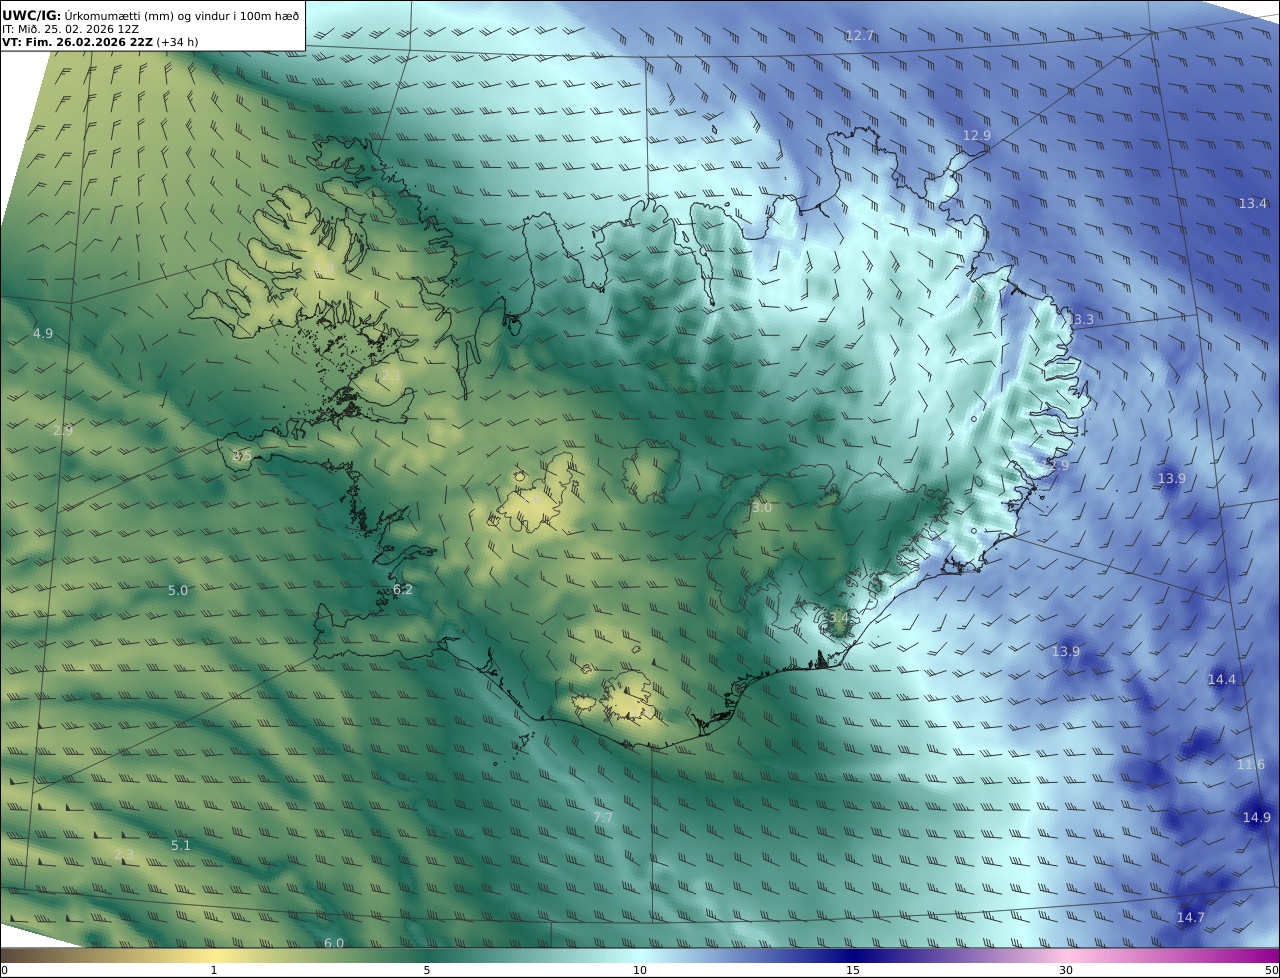Click the 4.9 value label
The height and width of the screenshot is (978, 1280).
(43, 333)
